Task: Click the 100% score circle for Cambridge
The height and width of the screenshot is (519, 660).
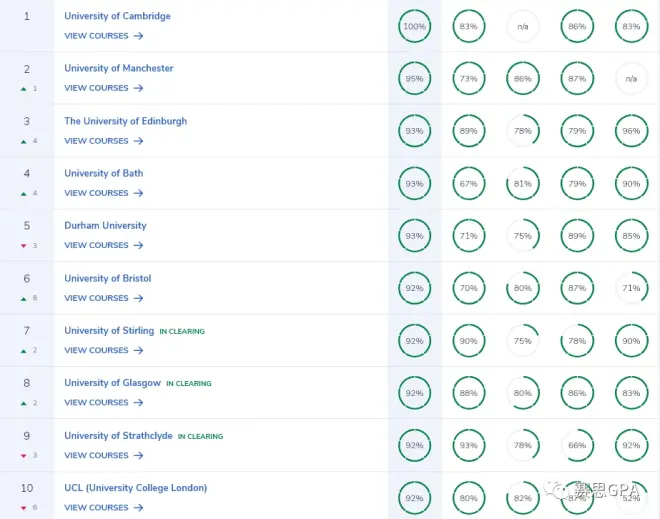Action: (414, 26)
